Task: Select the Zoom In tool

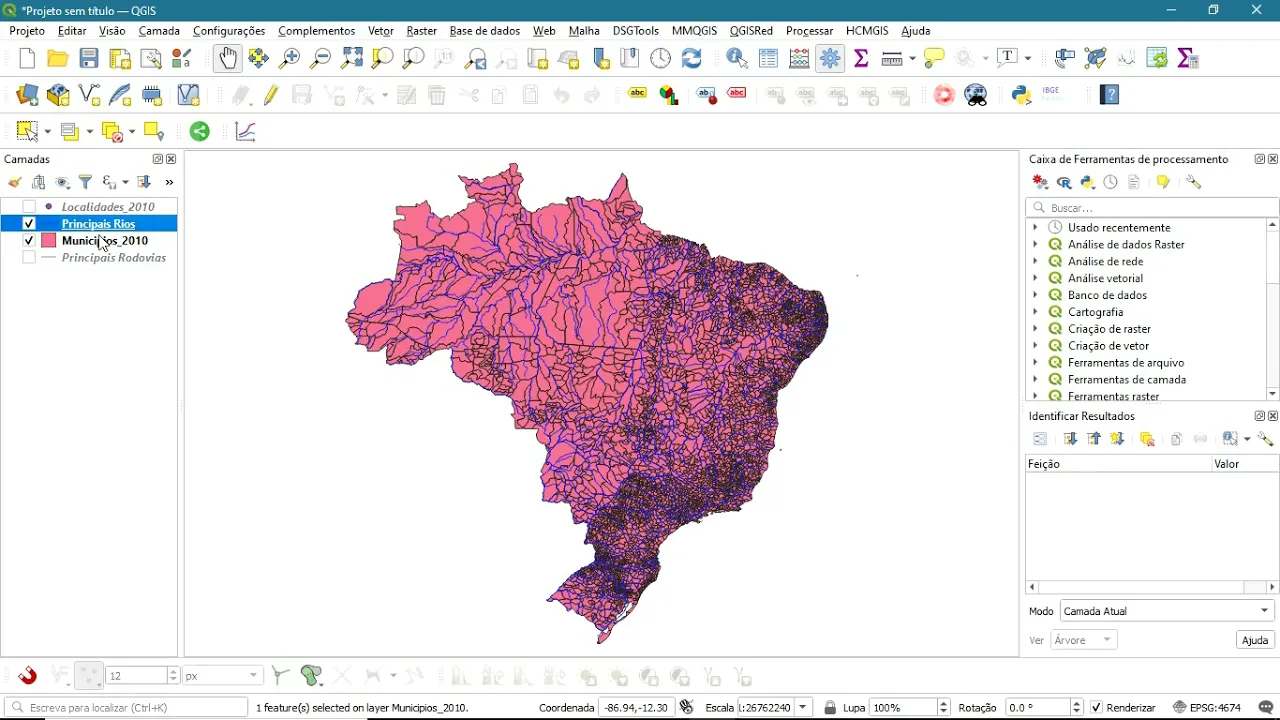Action: click(x=290, y=59)
